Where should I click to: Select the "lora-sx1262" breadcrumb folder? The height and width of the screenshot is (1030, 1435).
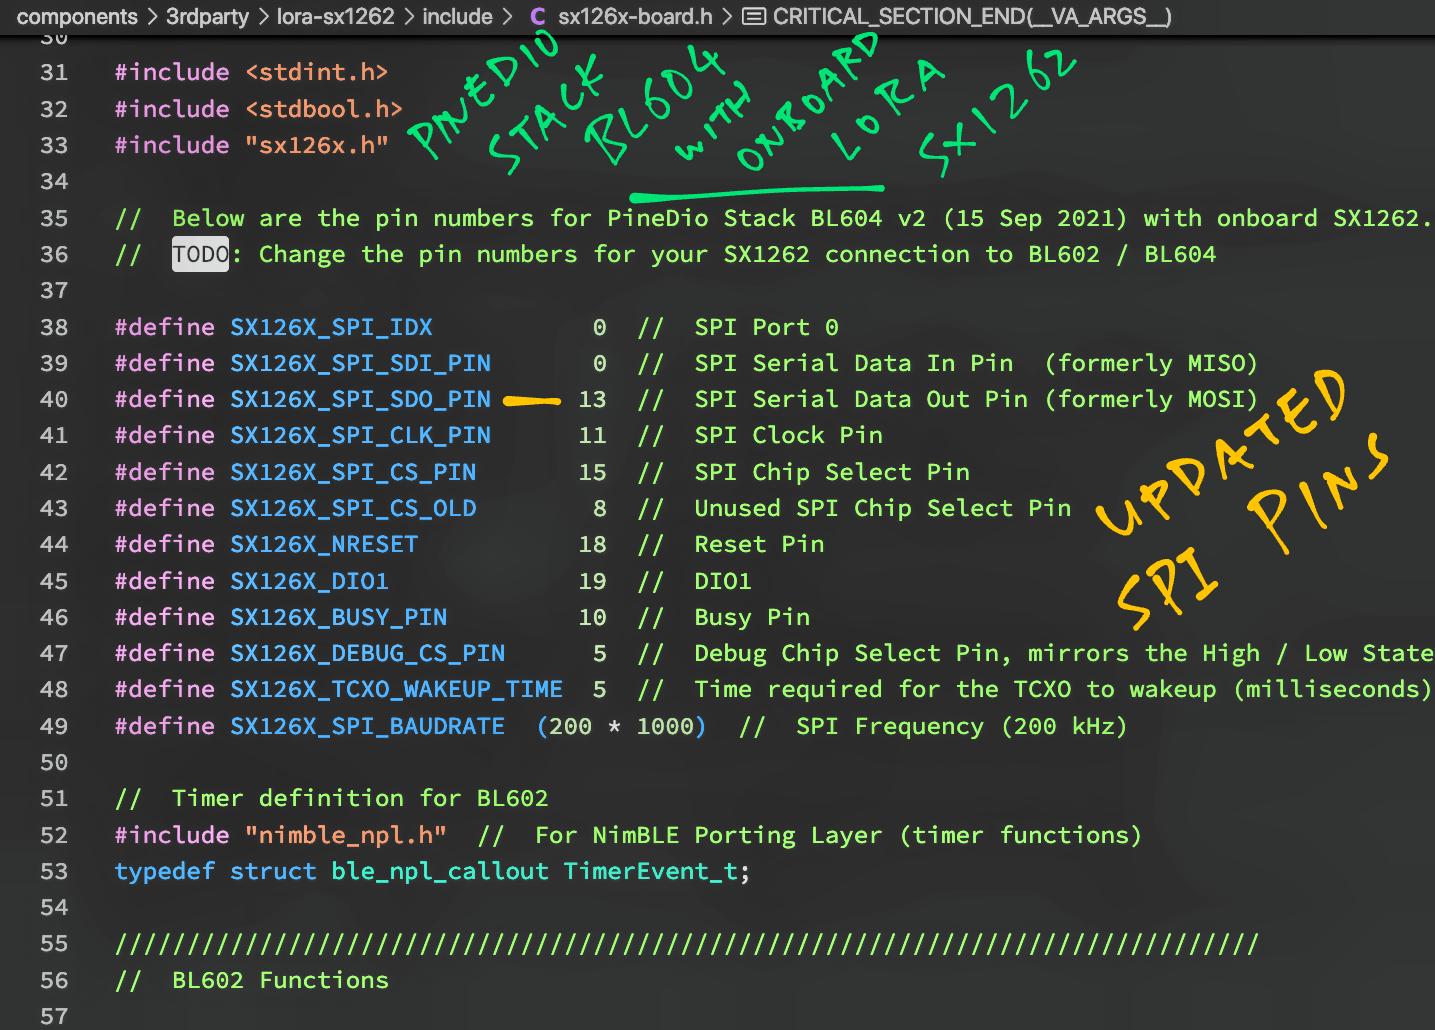(x=335, y=17)
